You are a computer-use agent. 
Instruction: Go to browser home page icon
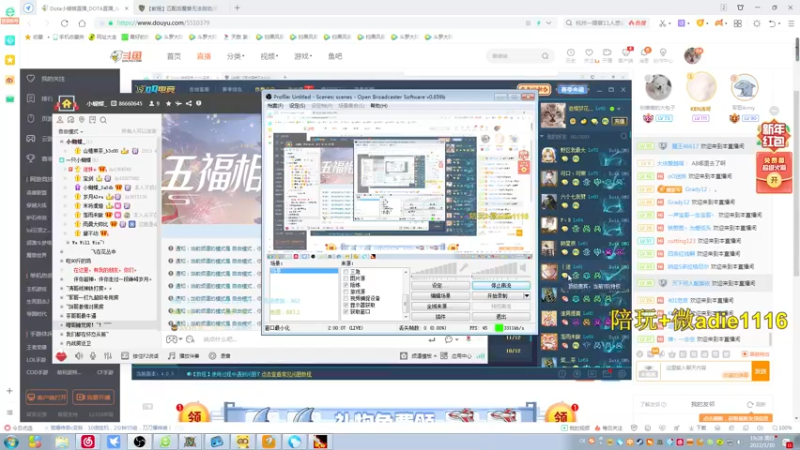82,23
